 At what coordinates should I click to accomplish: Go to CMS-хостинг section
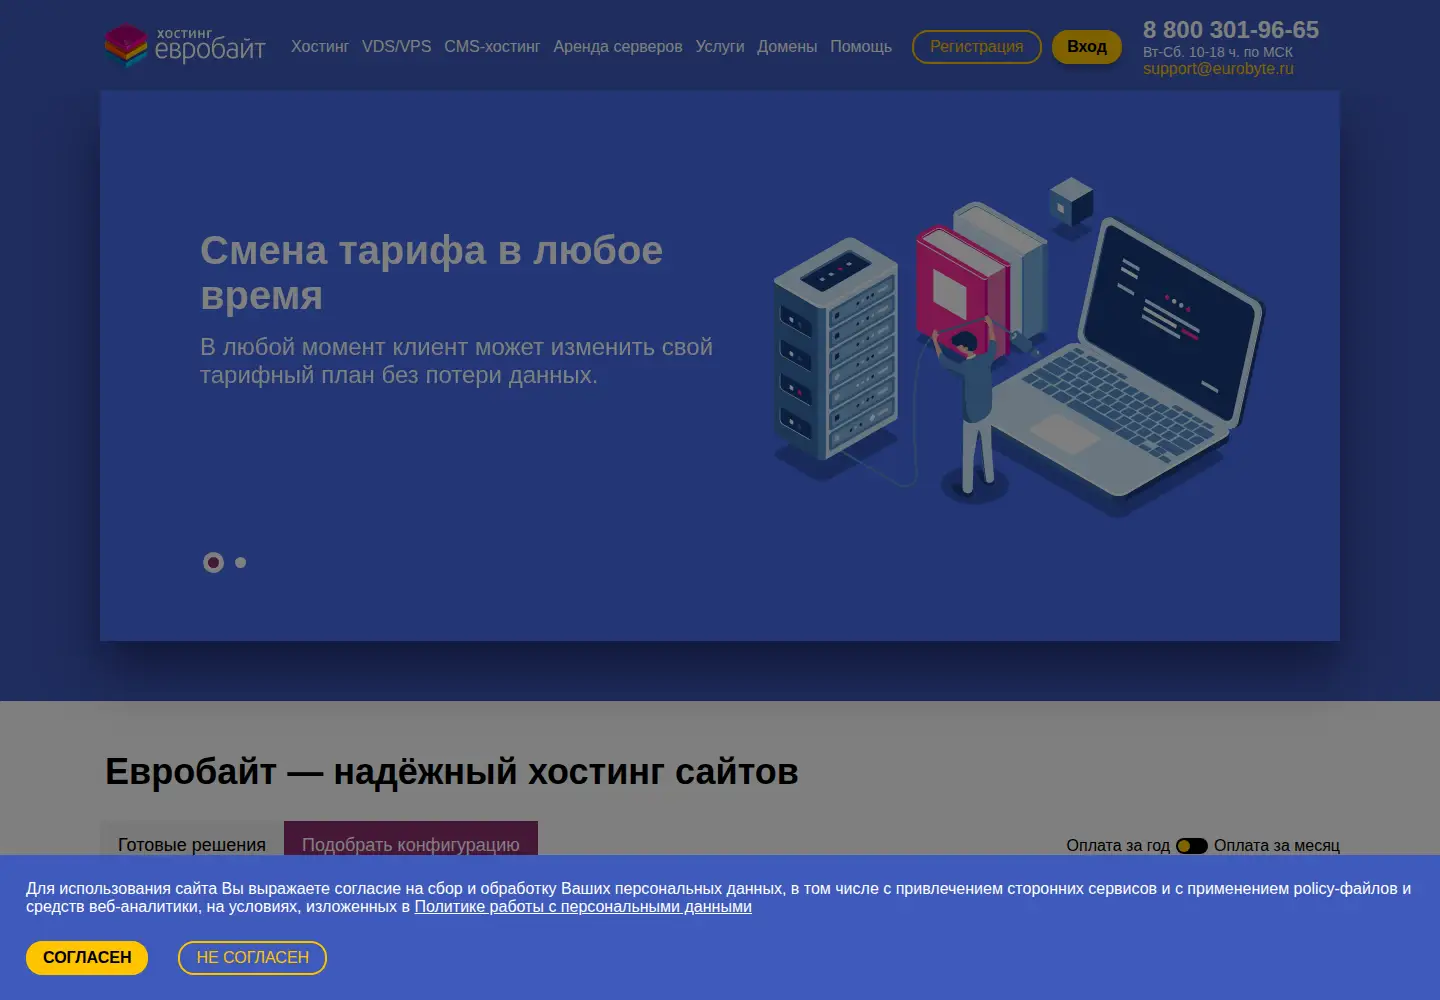[492, 47]
